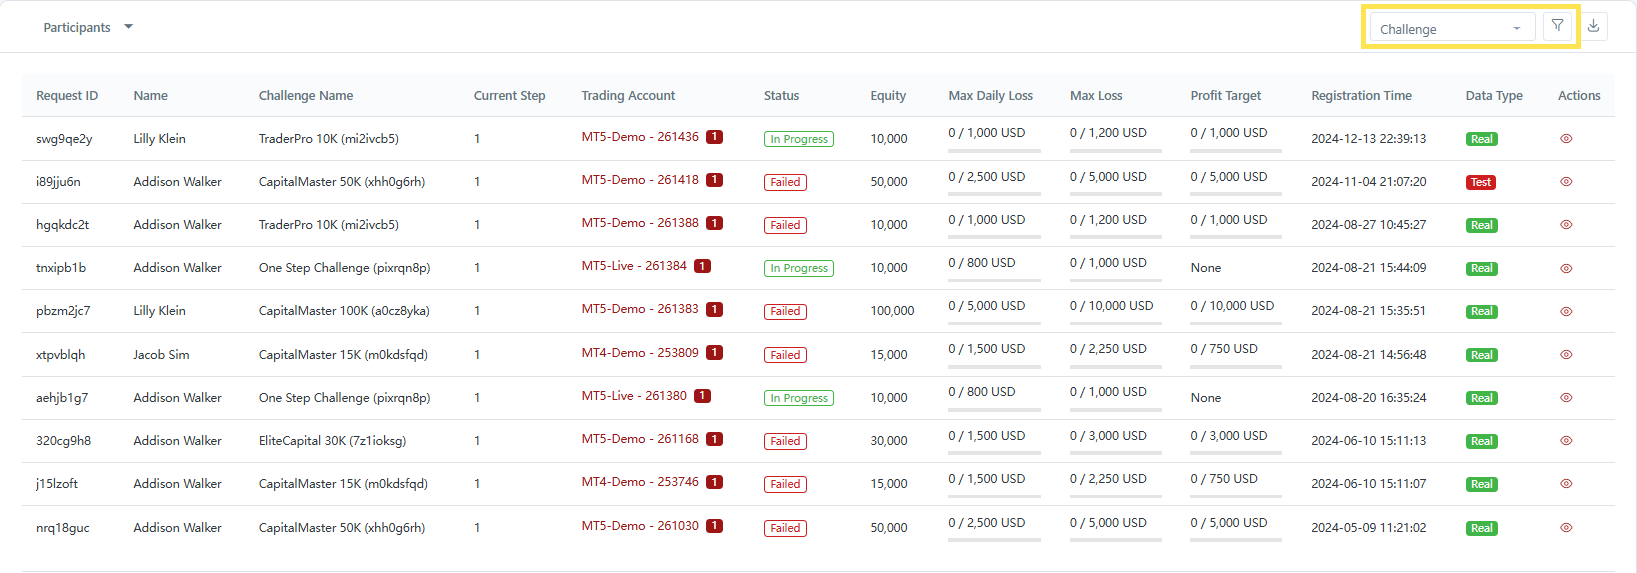Click eye icon for request nrq18guc
This screenshot has height=573, width=1637.
coord(1566,528)
